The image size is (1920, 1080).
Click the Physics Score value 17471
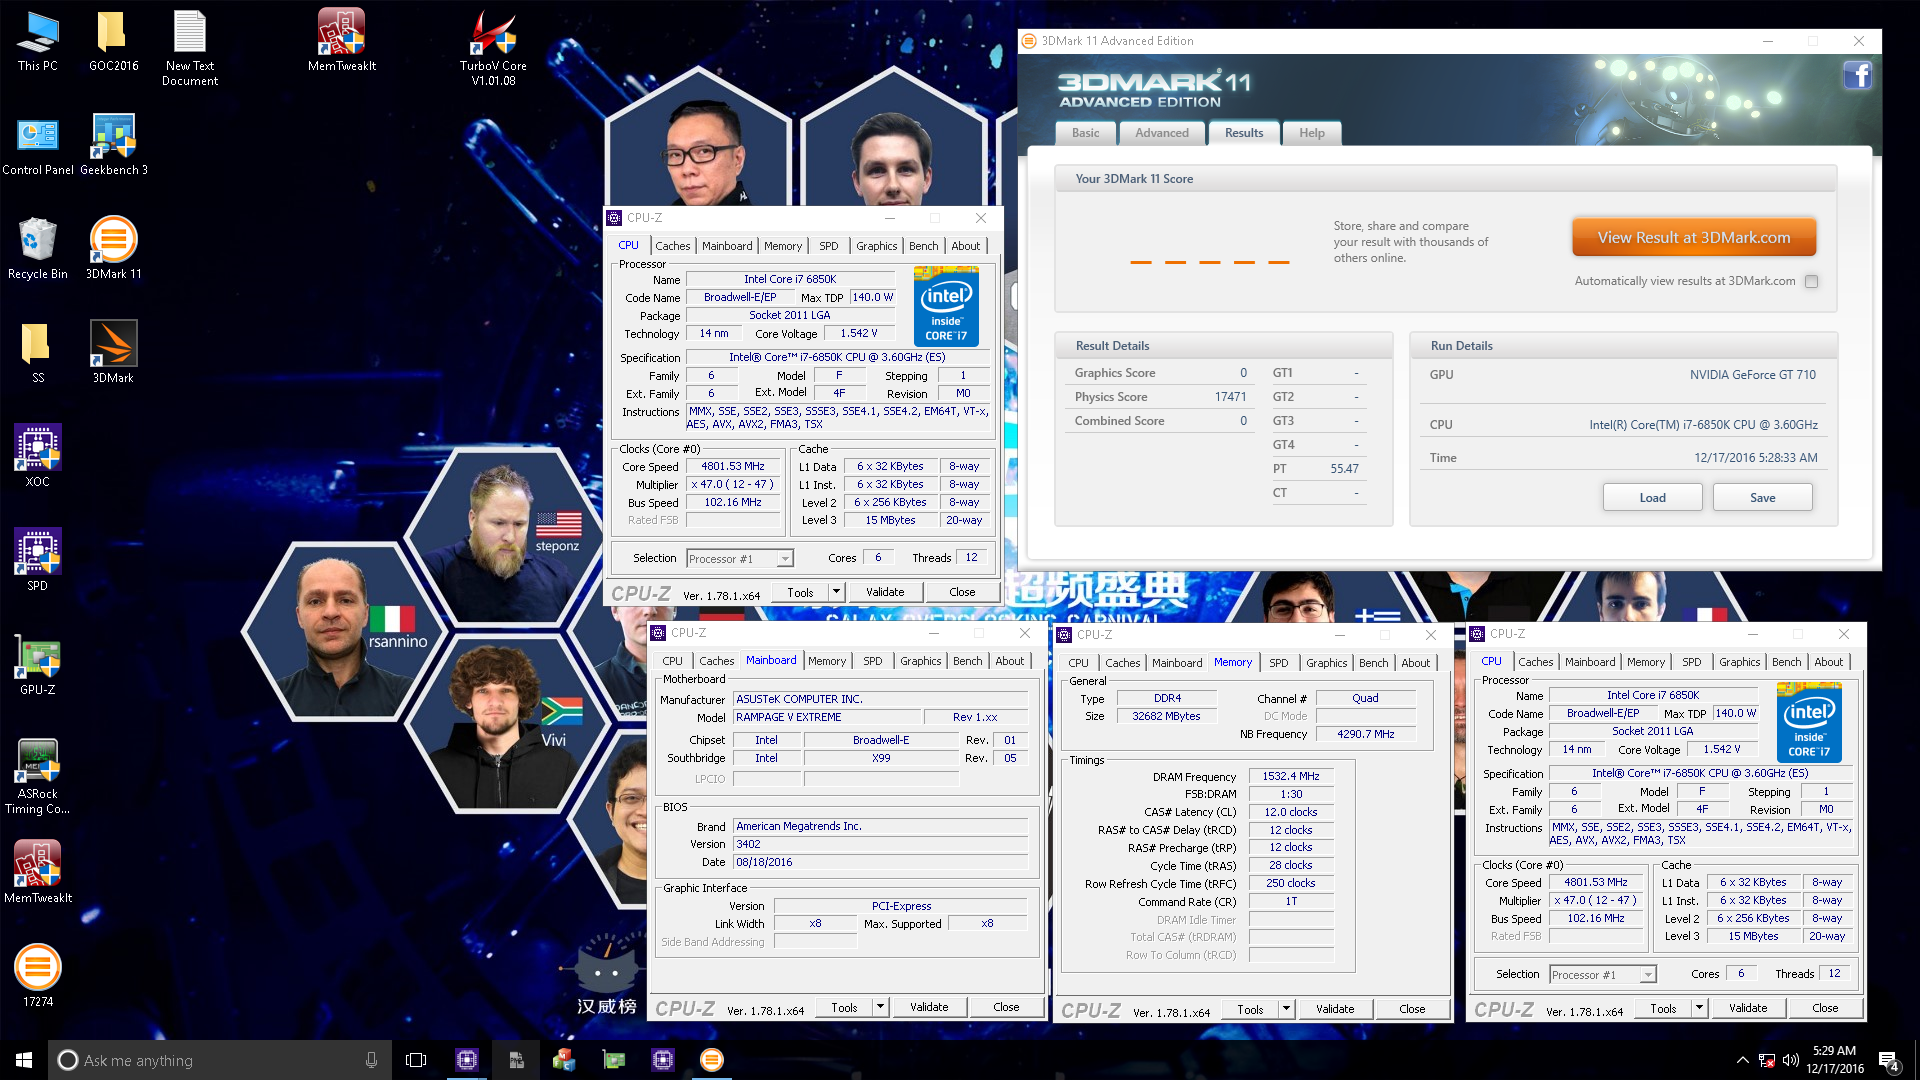pos(1231,397)
